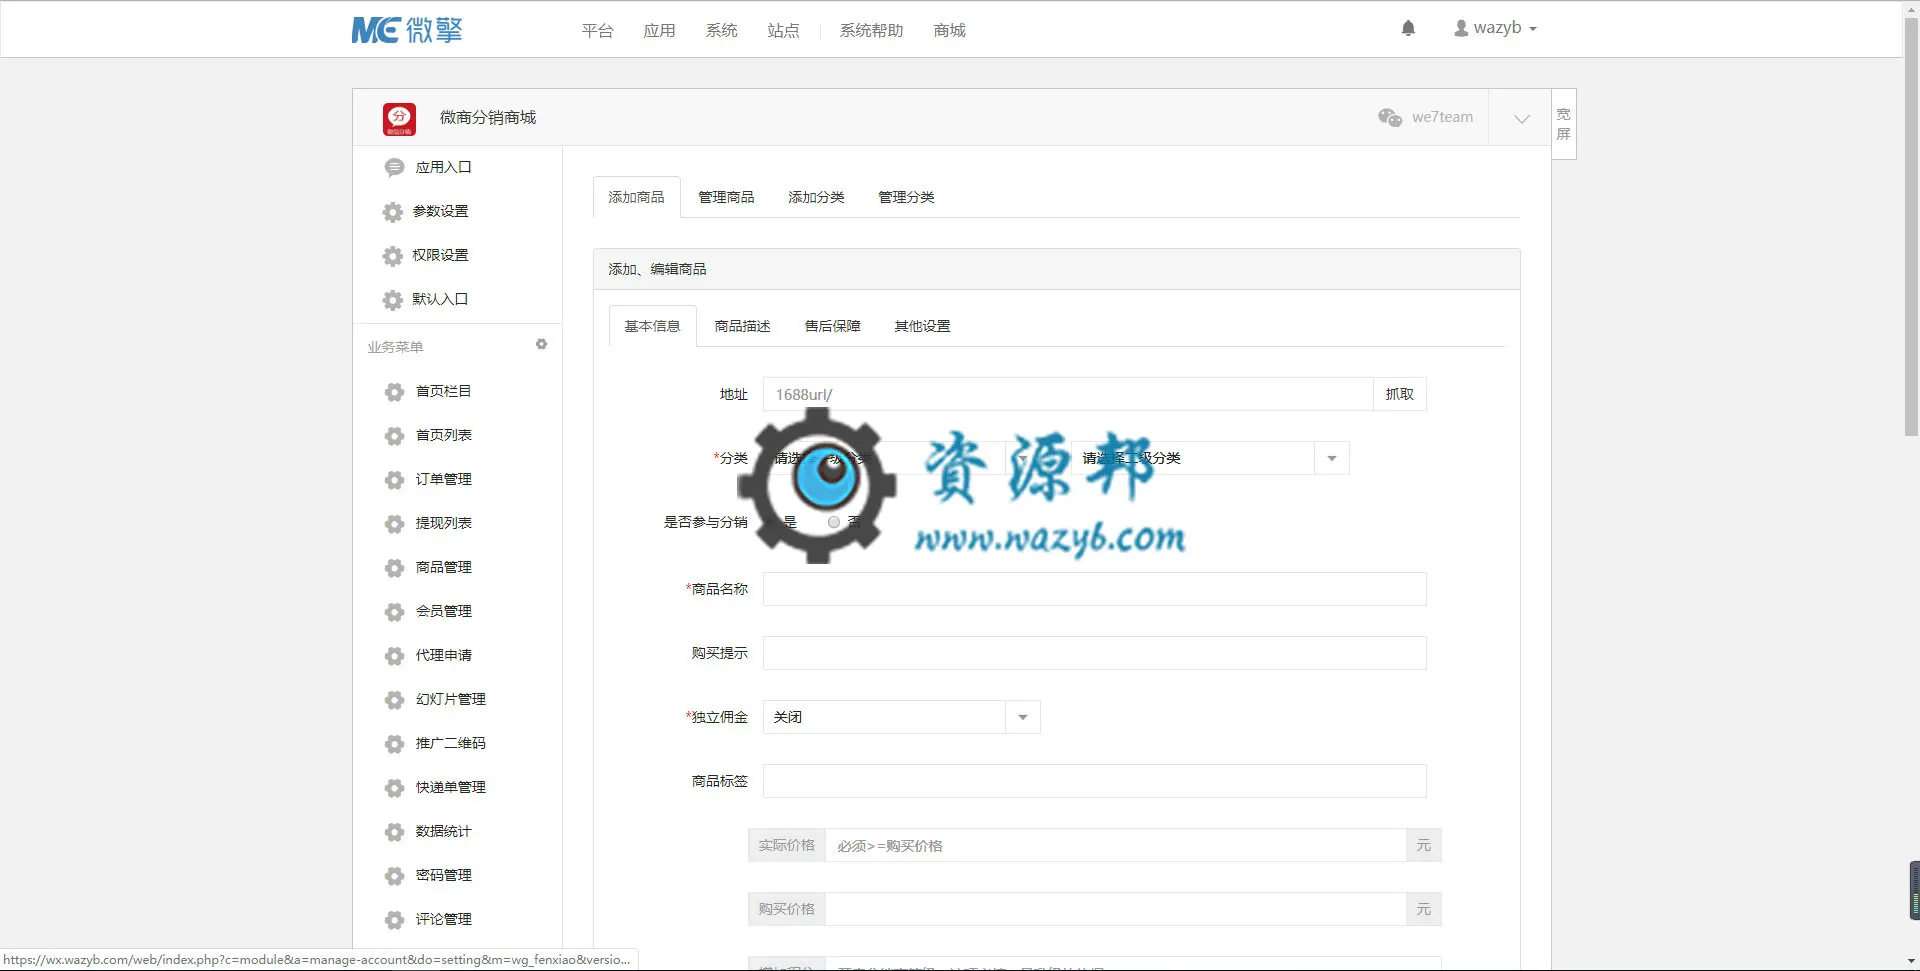The width and height of the screenshot is (1920, 971).
Task: Open the wazyb user account menu
Action: tap(1495, 28)
